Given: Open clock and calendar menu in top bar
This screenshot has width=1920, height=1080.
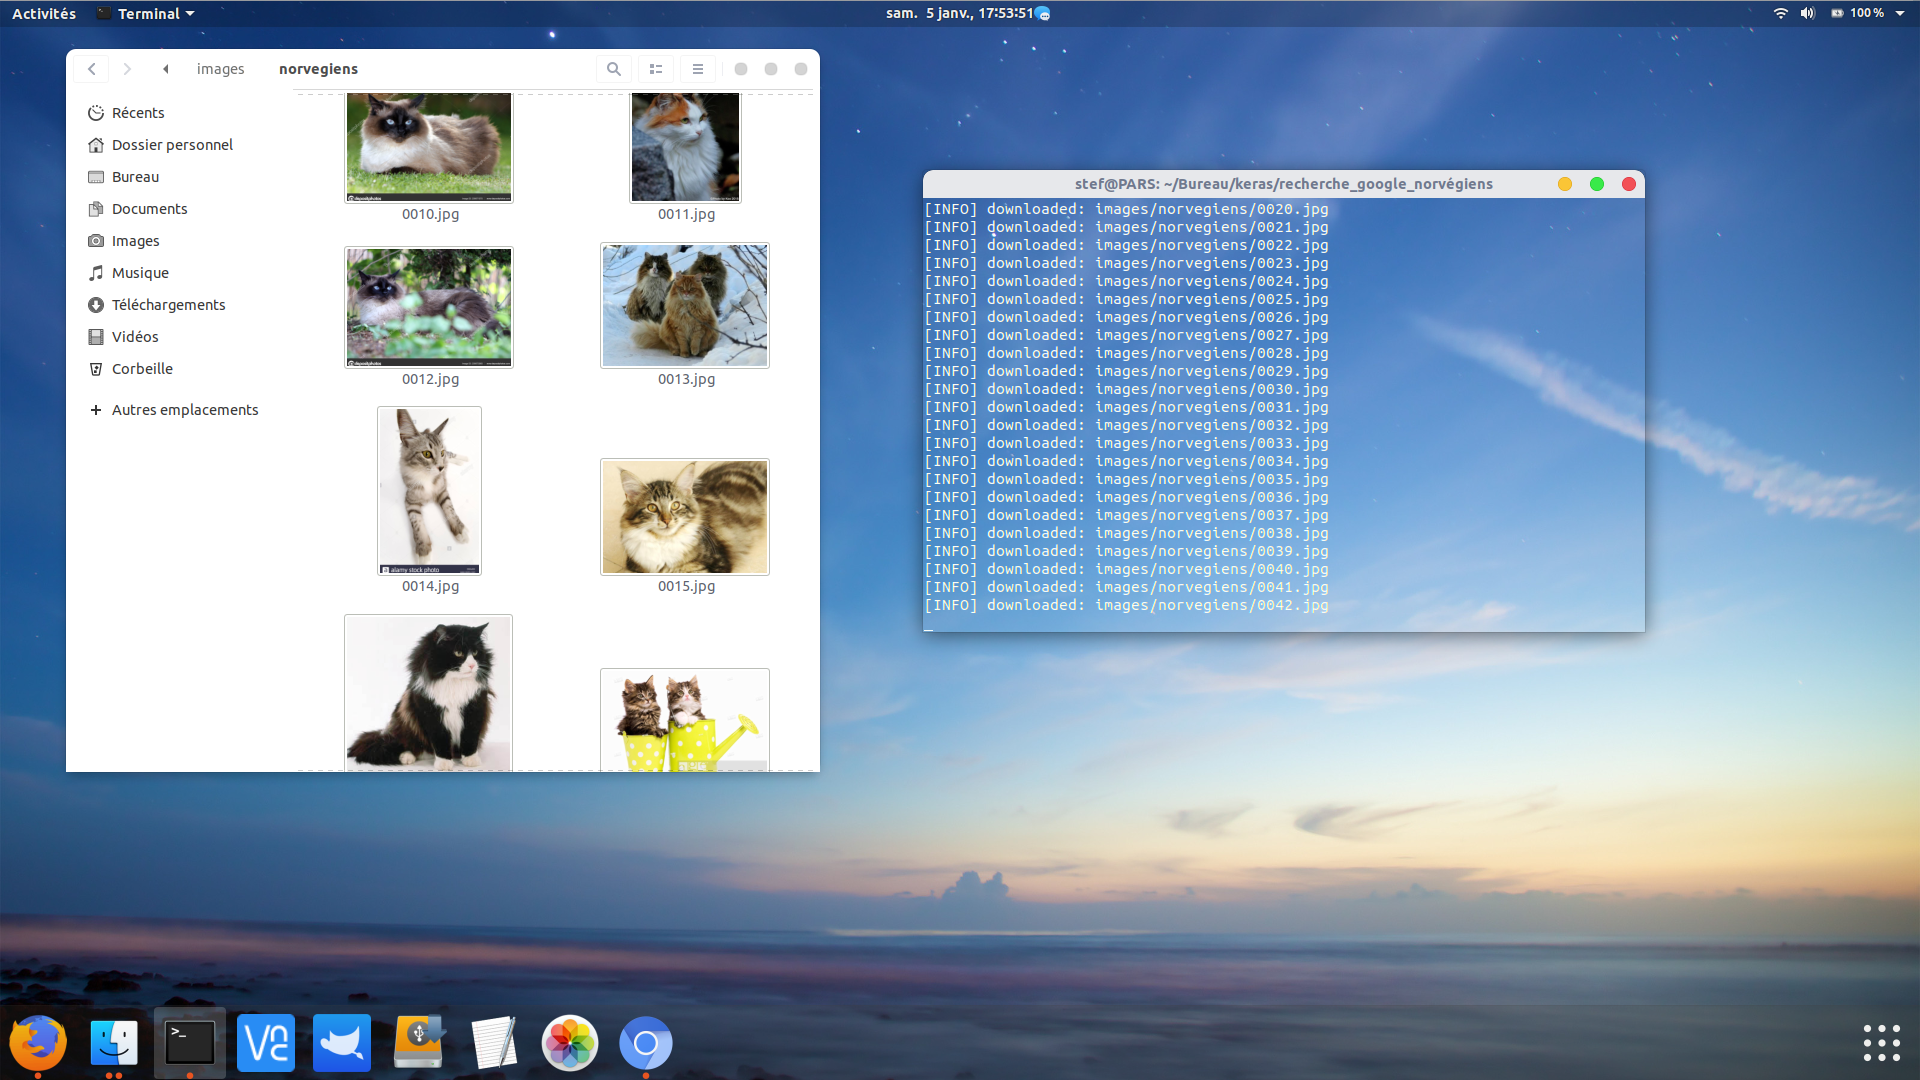Looking at the screenshot, I should coord(958,13).
